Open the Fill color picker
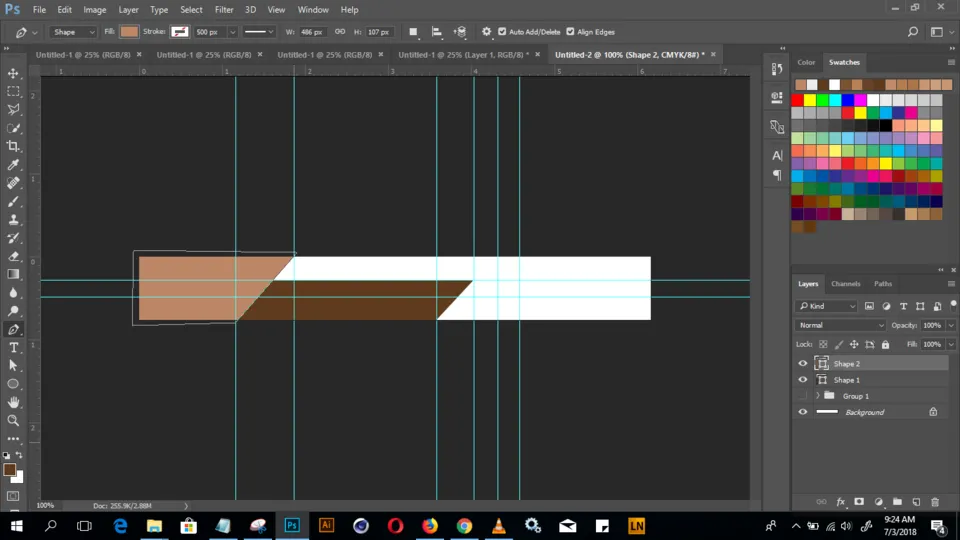This screenshot has height=540, width=960. pyautogui.click(x=129, y=32)
